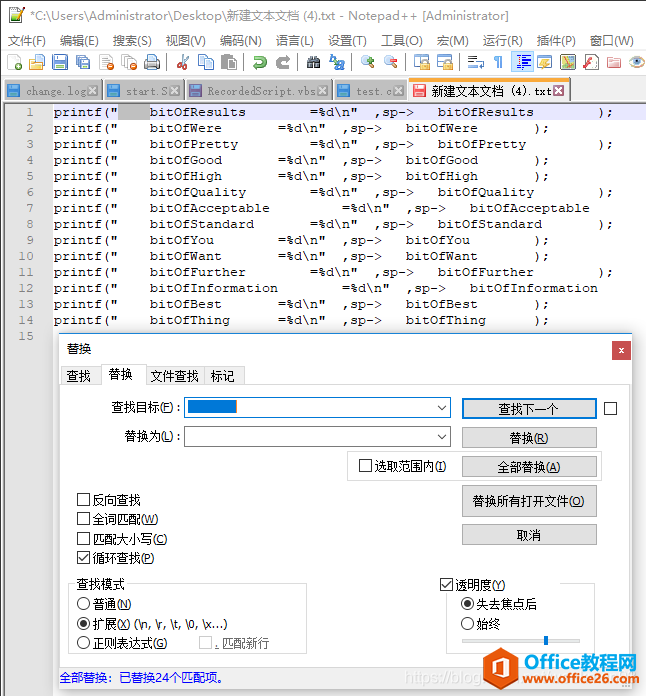Click the Zoom In toolbar icon
646x696 pixels.
(x=368, y=62)
